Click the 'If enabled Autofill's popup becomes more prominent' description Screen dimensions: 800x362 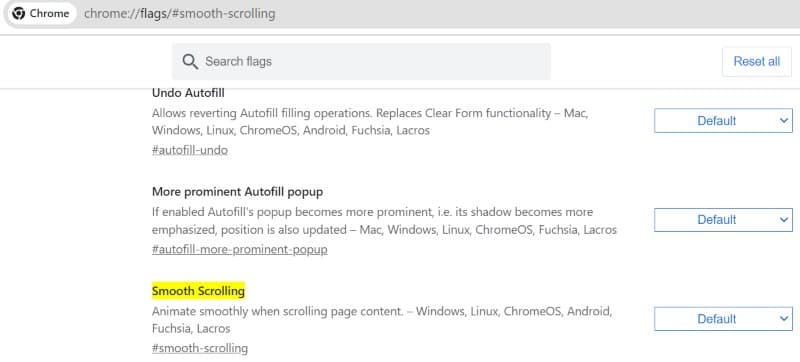384,221
